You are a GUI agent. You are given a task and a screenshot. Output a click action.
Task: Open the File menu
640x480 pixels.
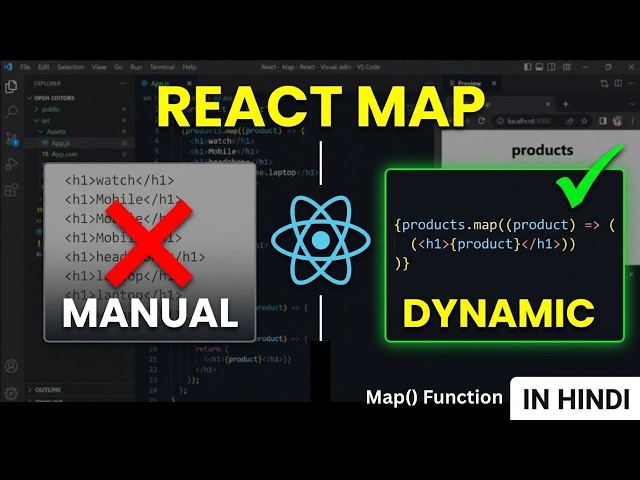(x=25, y=67)
